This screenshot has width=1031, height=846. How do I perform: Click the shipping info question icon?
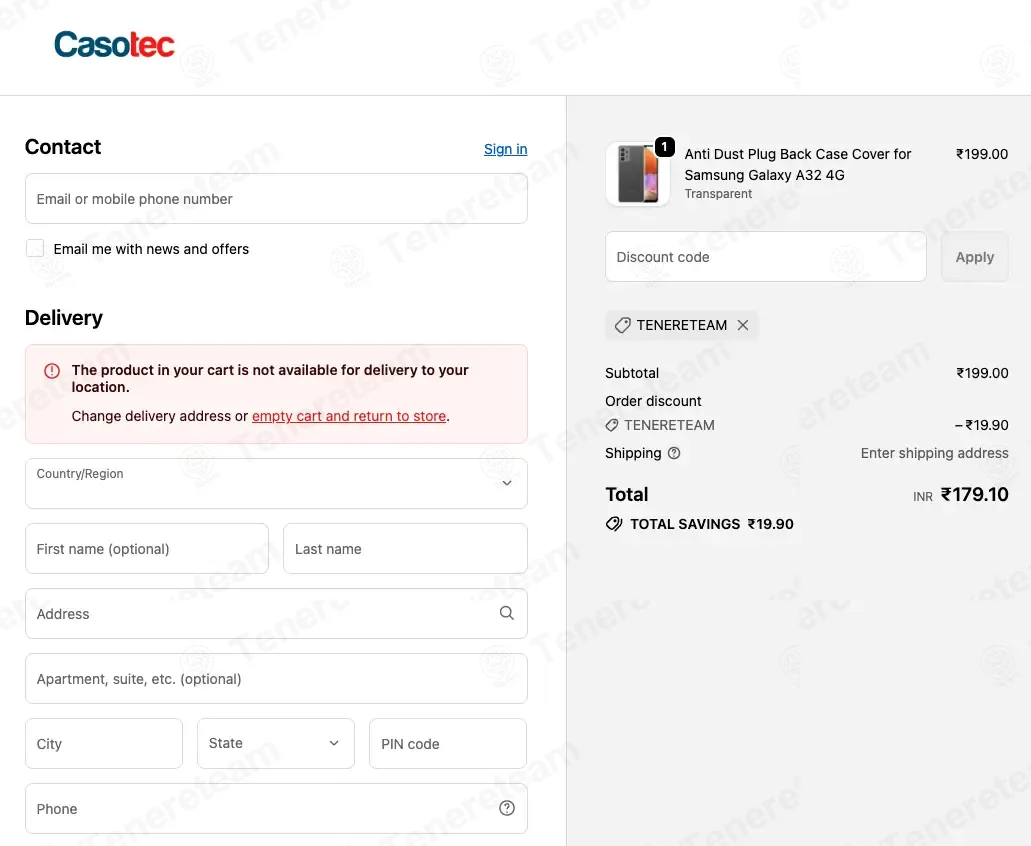tap(674, 453)
